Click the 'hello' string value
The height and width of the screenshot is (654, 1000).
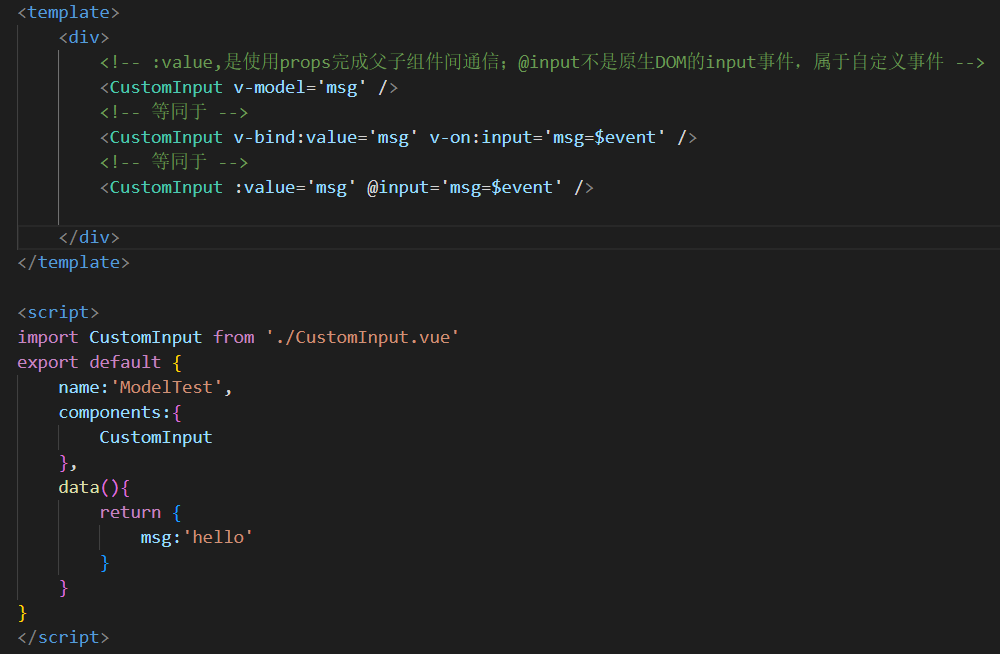click(x=218, y=538)
